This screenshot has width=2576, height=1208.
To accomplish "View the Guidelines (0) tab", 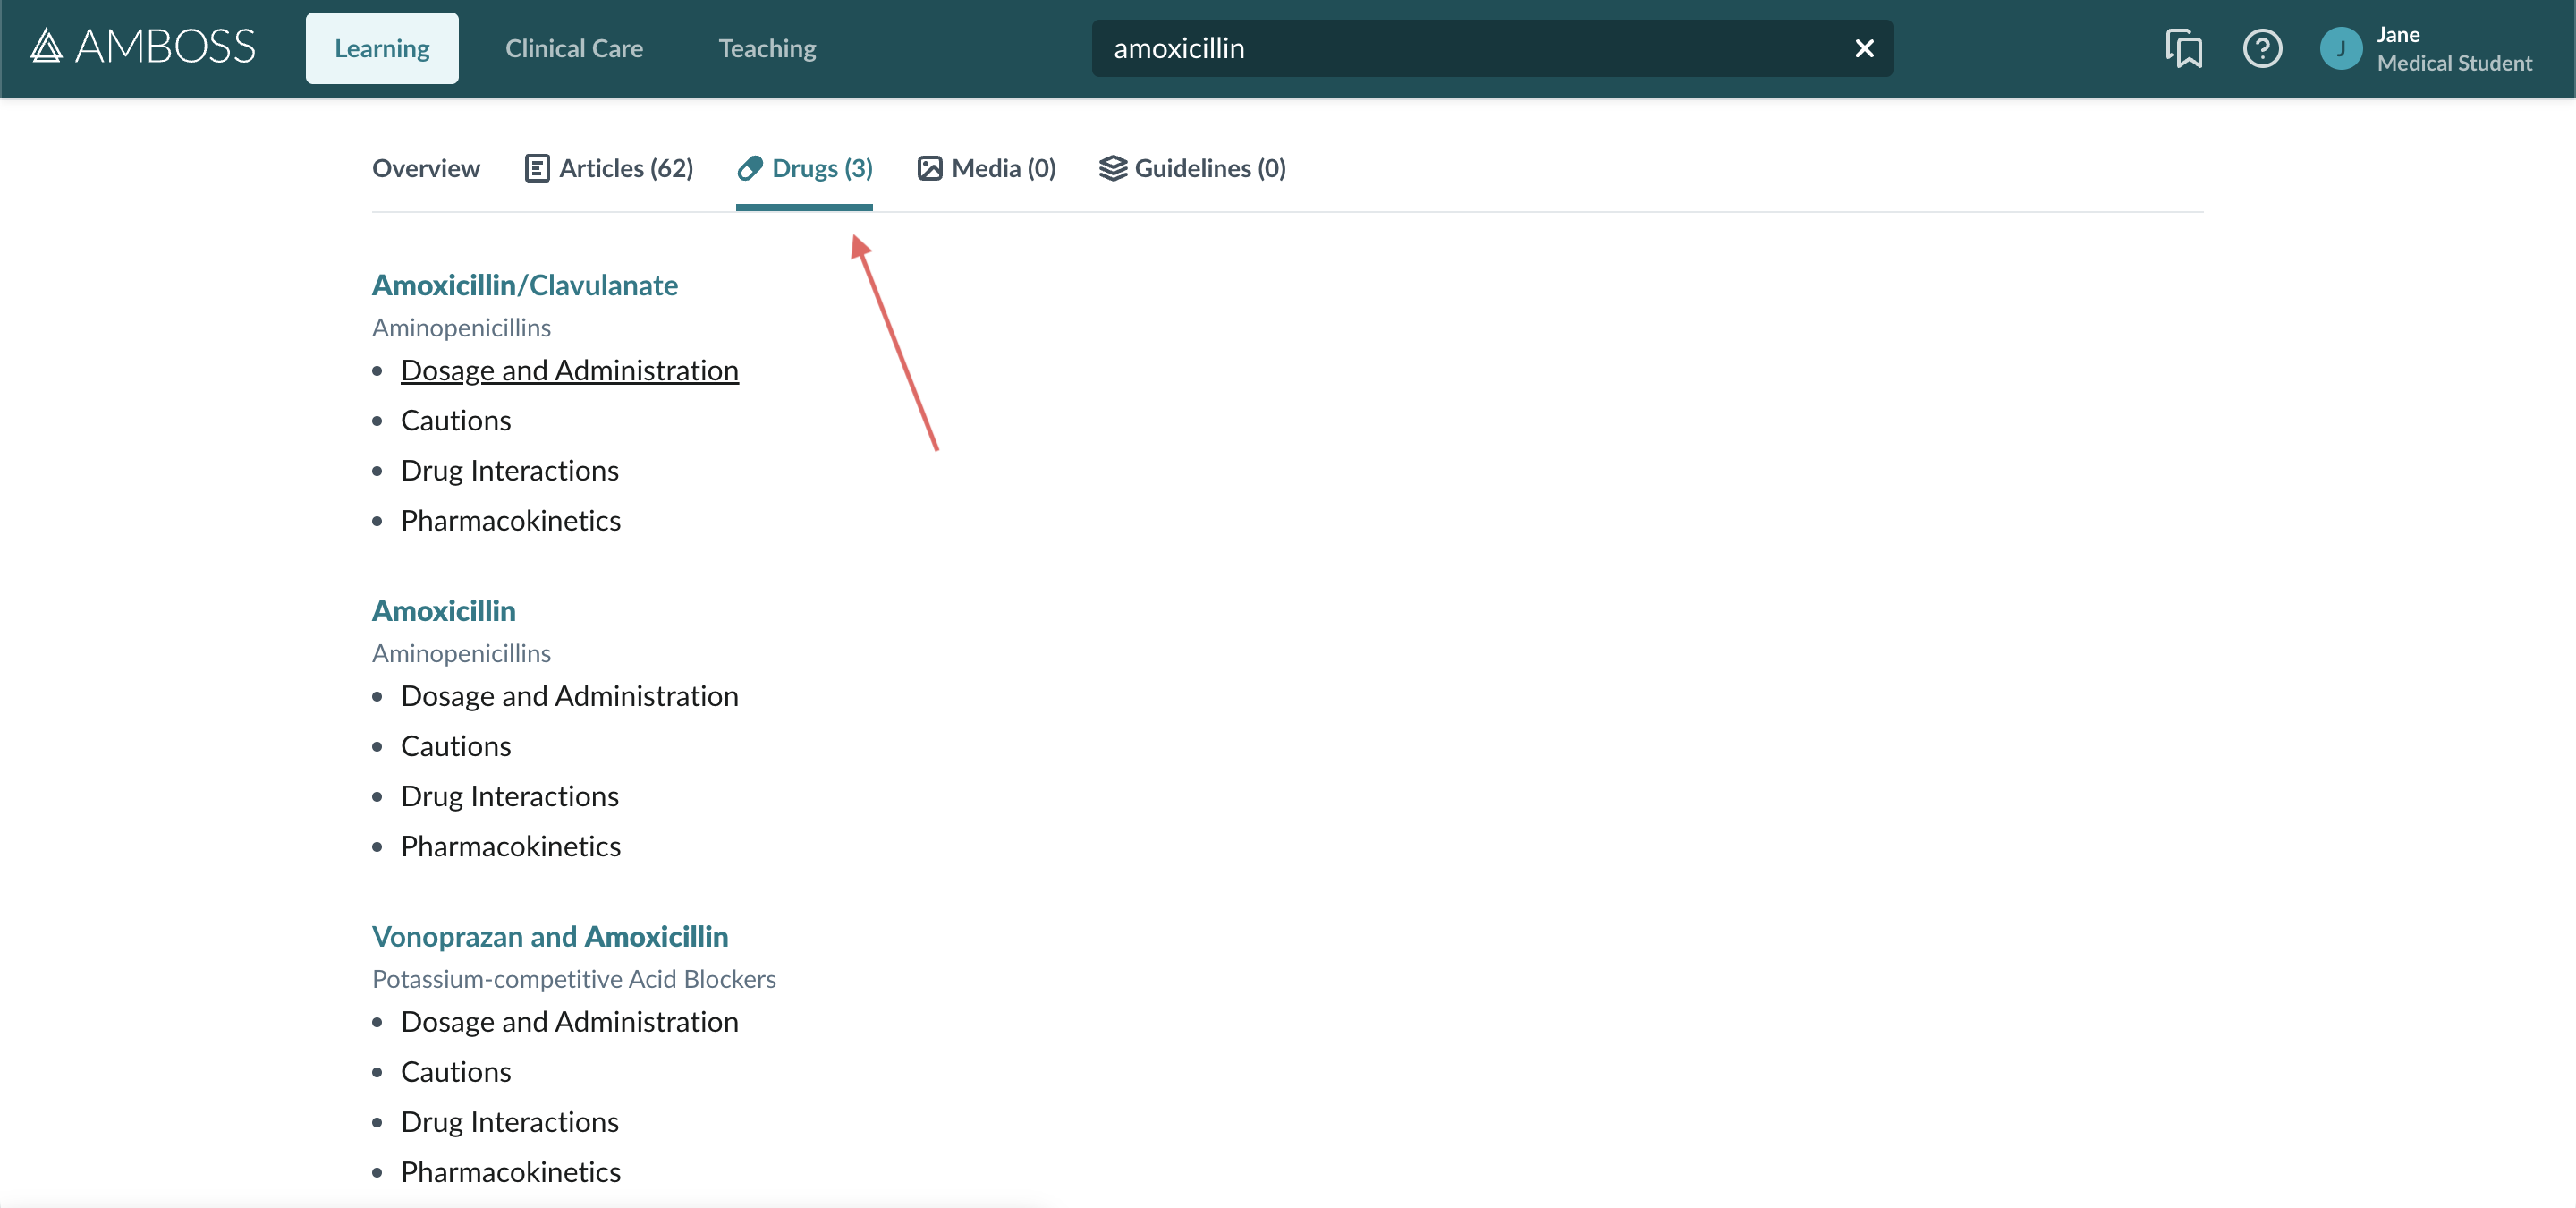I will [1193, 168].
